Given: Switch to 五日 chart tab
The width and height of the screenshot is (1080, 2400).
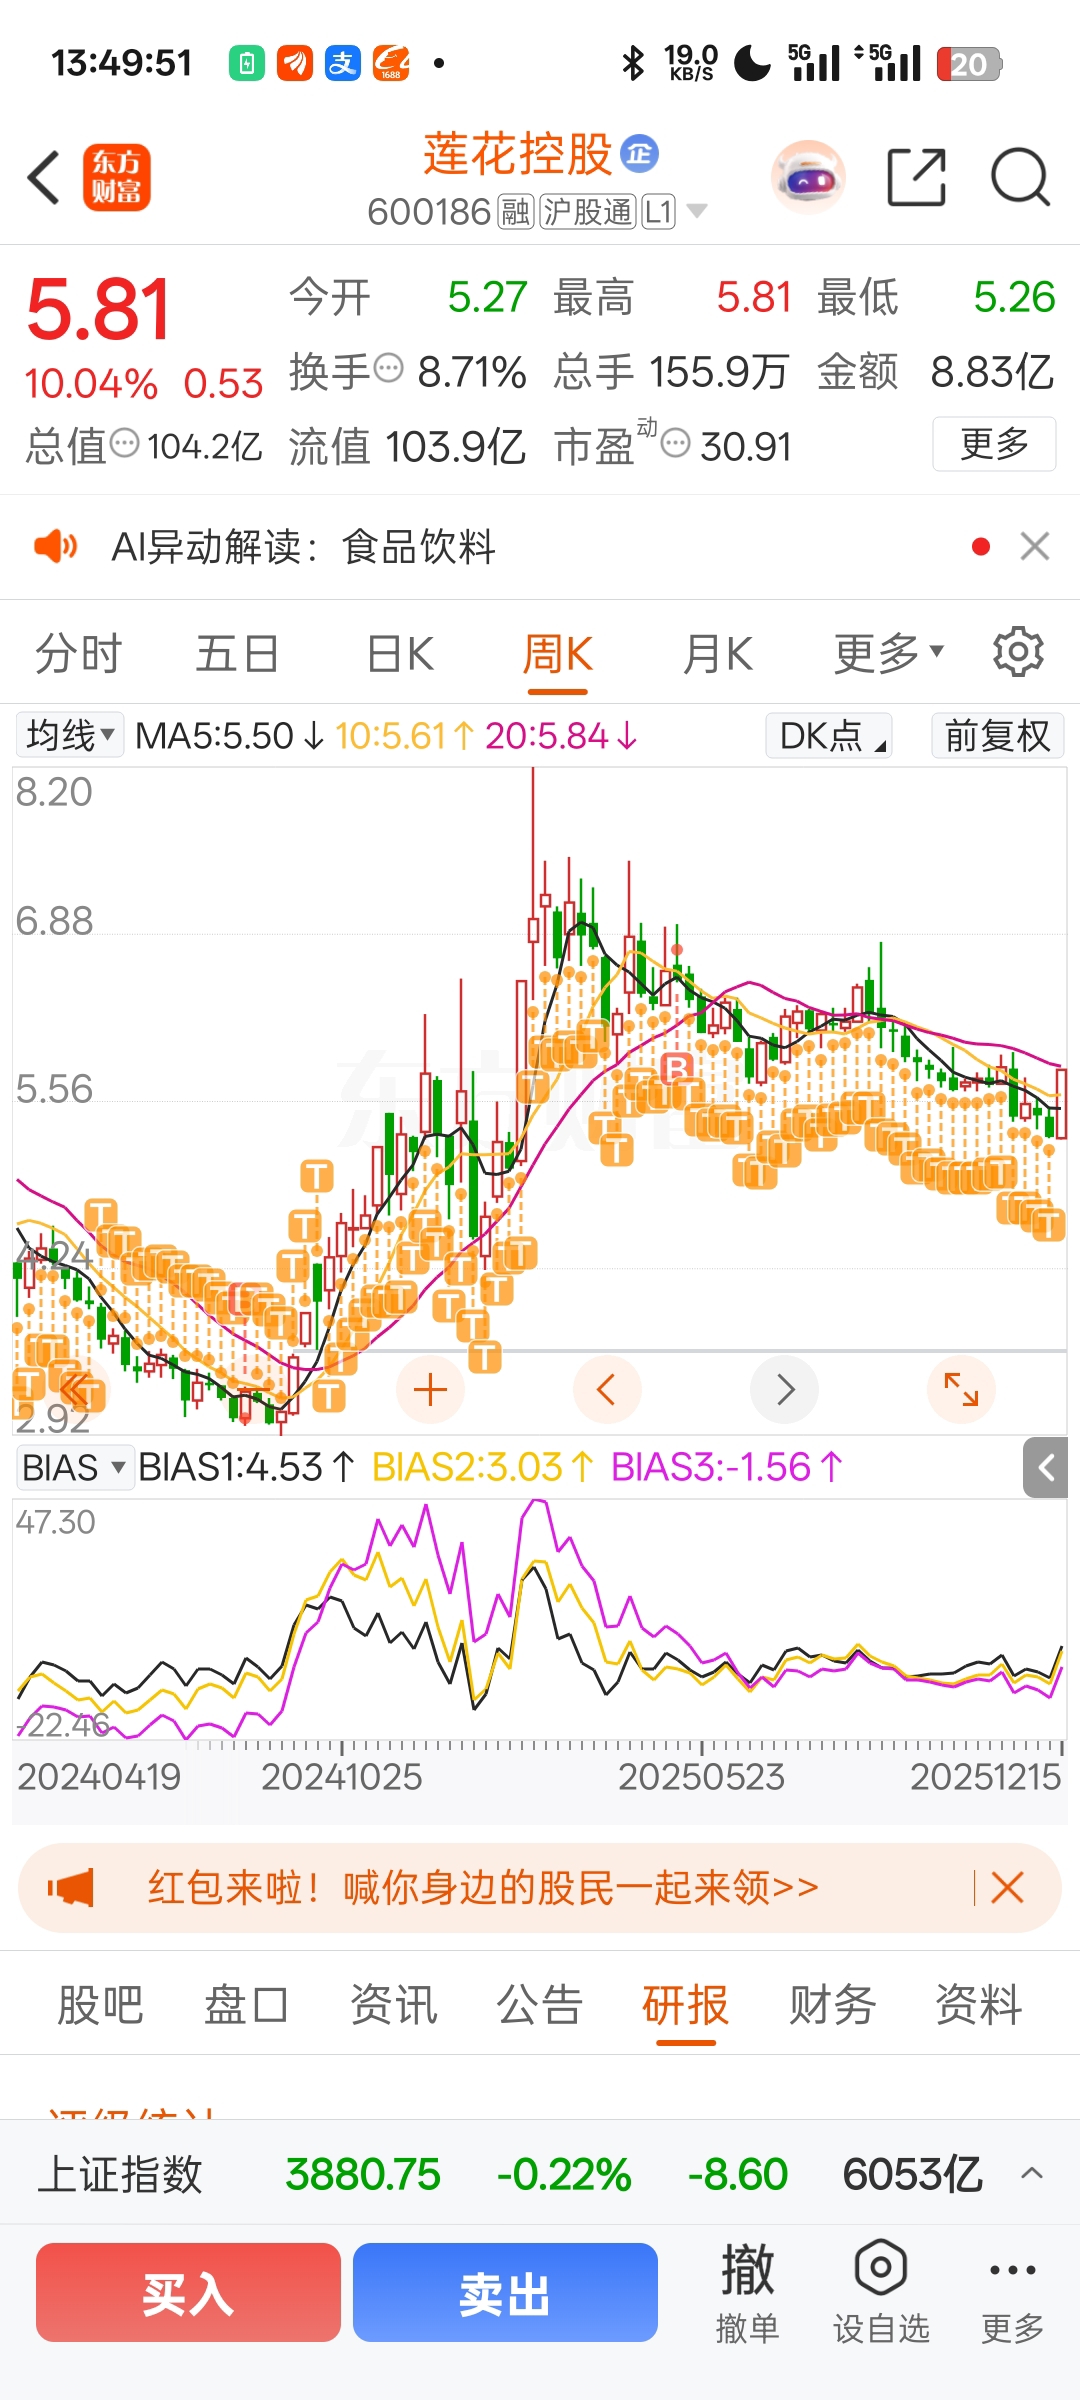Looking at the screenshot, I should click(x=237, y=654).
